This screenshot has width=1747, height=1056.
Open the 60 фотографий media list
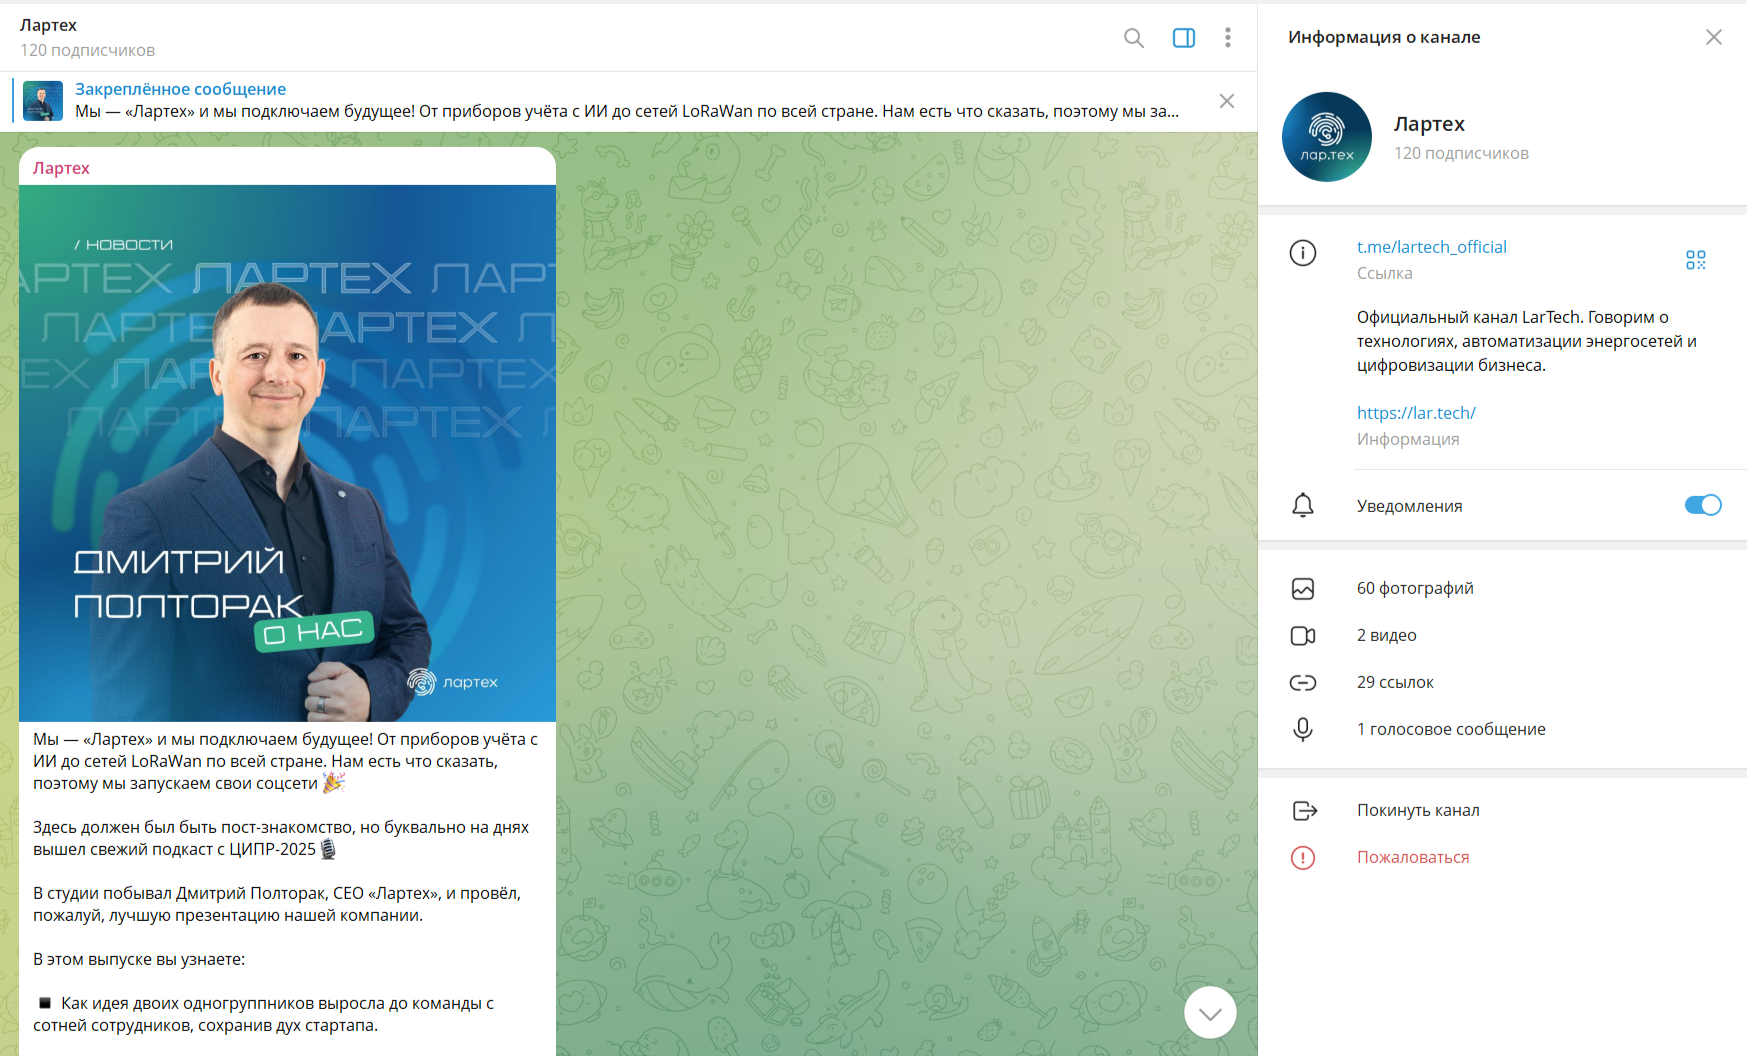point(1414,588)
